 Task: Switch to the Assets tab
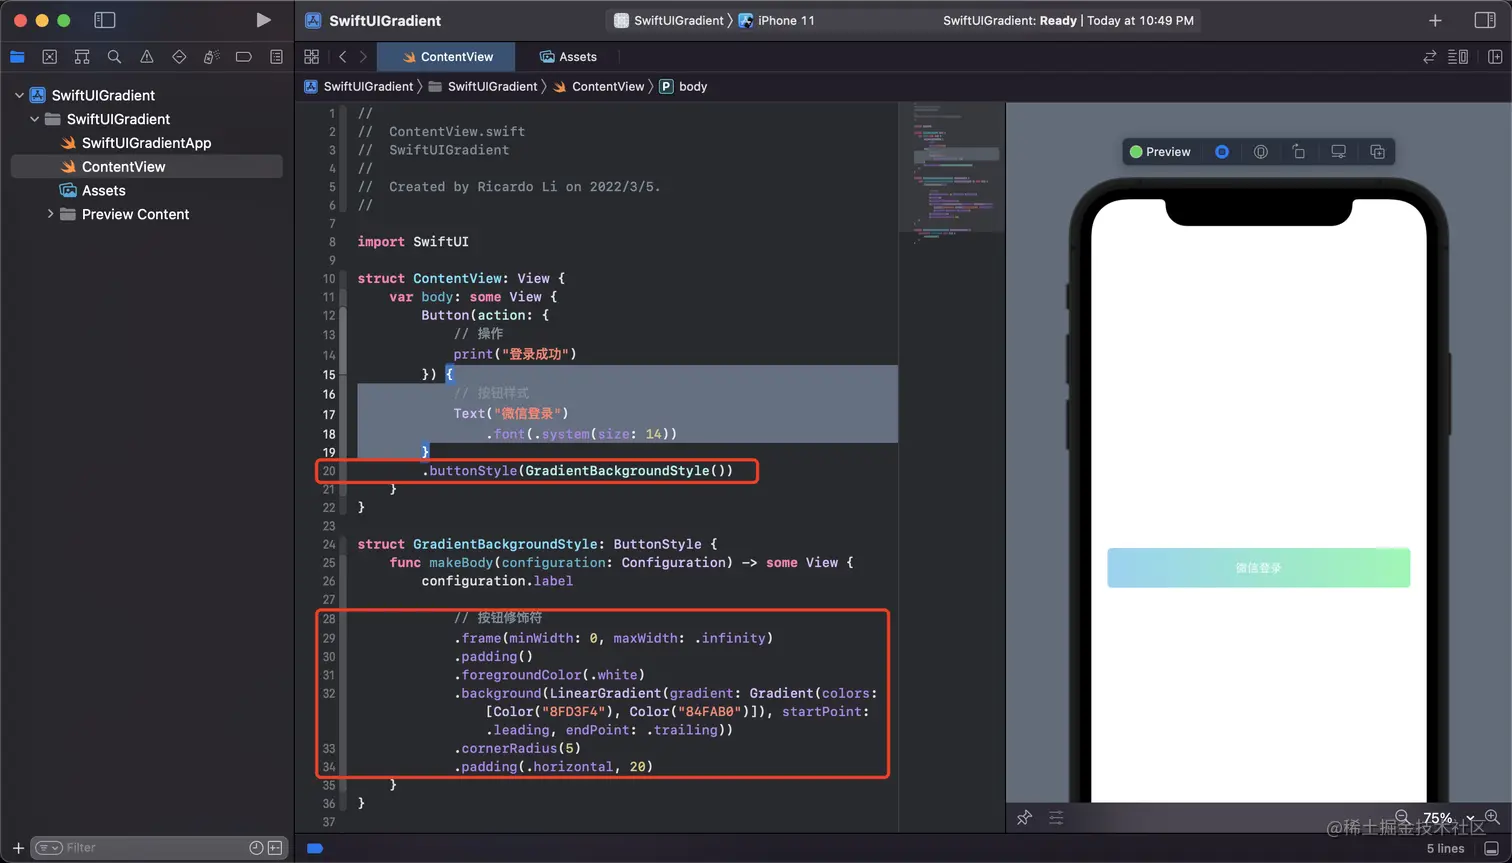click(x=568, y=57)
